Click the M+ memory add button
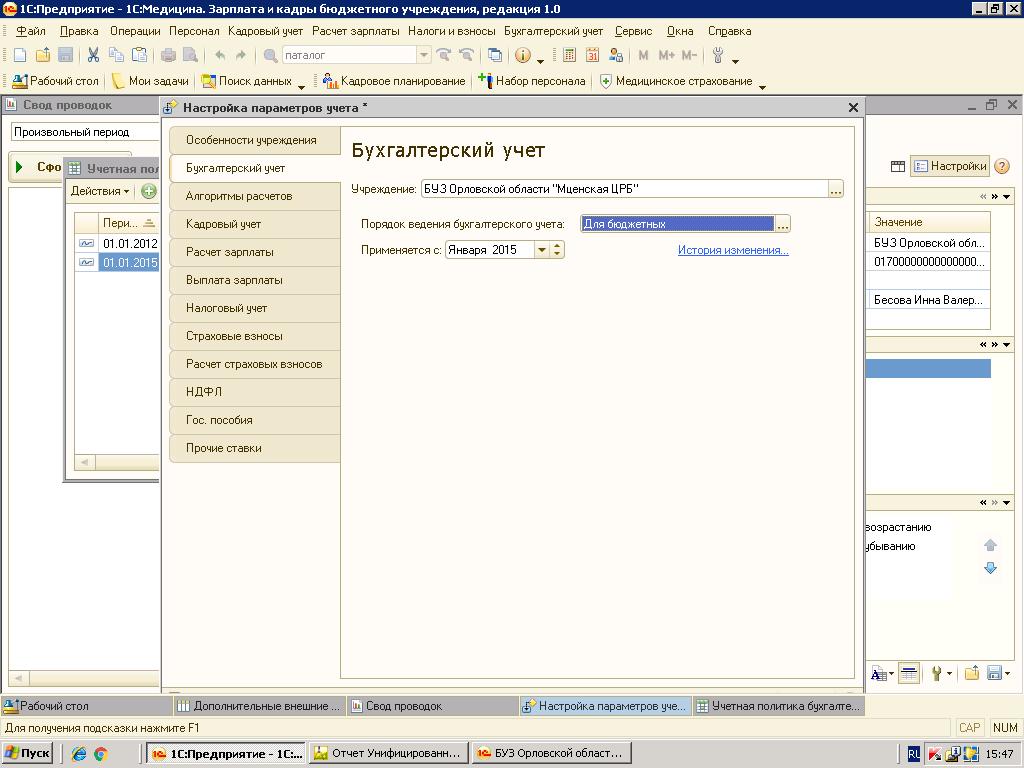This screenshot has height=768, width=1024. pos(667,56)
